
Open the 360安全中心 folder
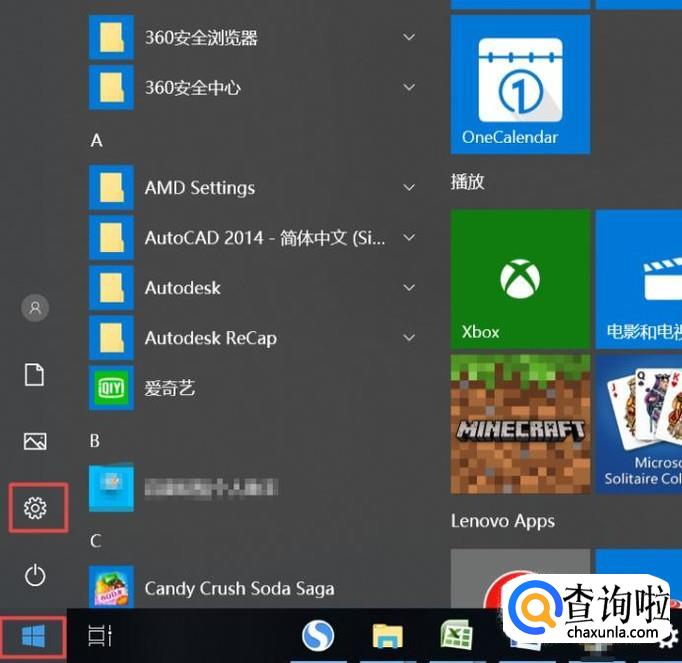pyautogui.click(x=254, y=87)
